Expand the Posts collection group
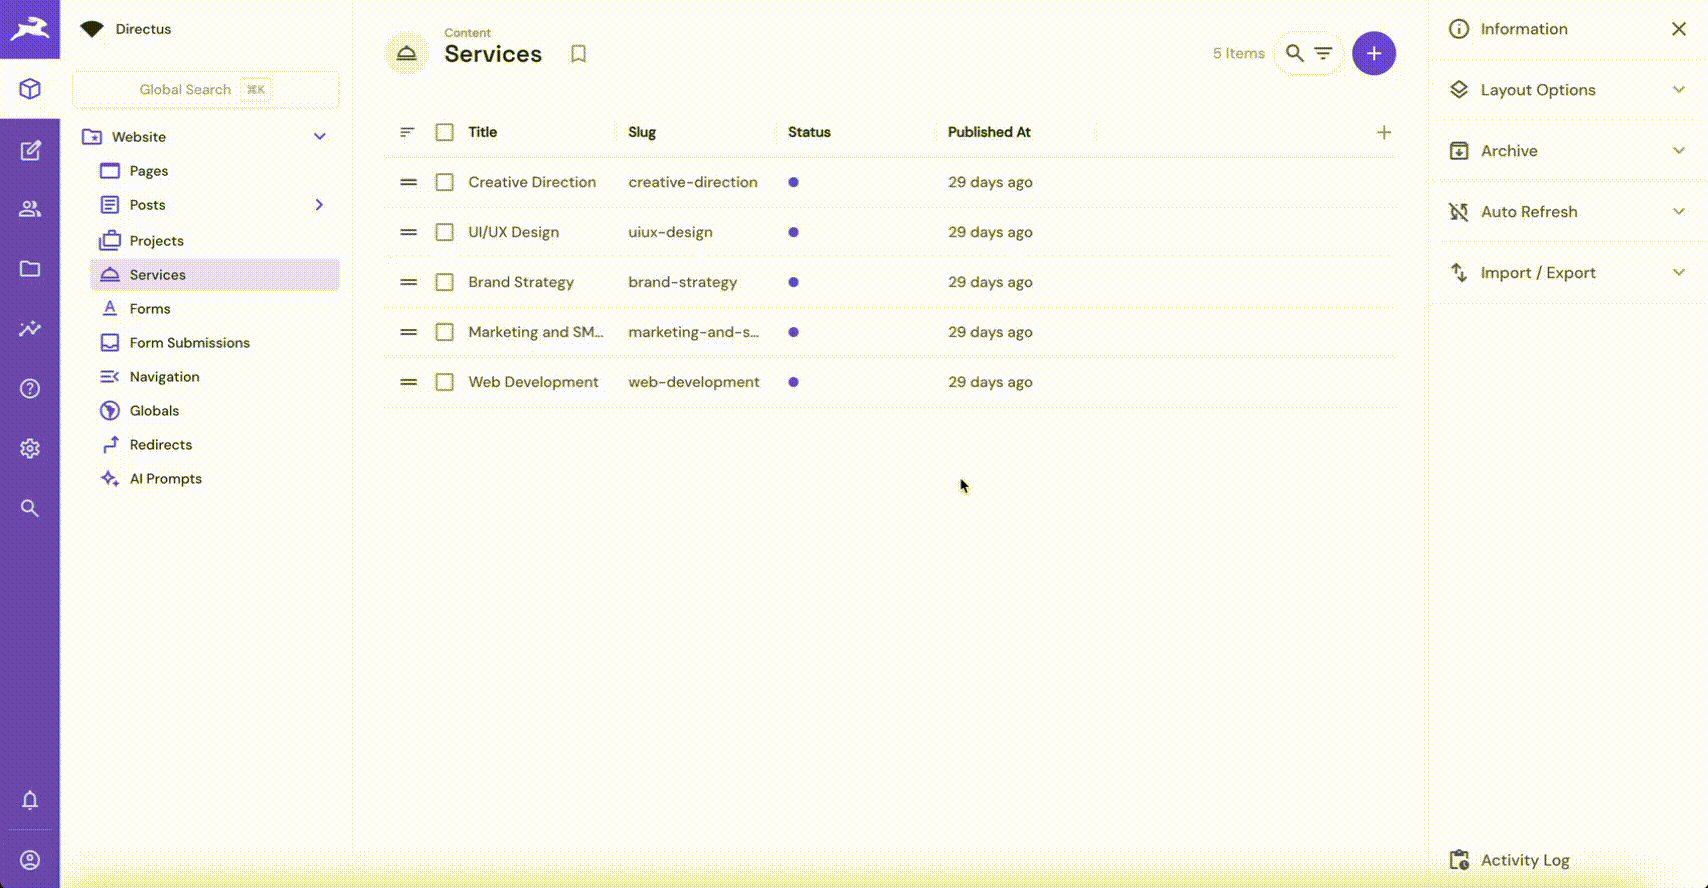1708x888 pixels. point(319,205)
